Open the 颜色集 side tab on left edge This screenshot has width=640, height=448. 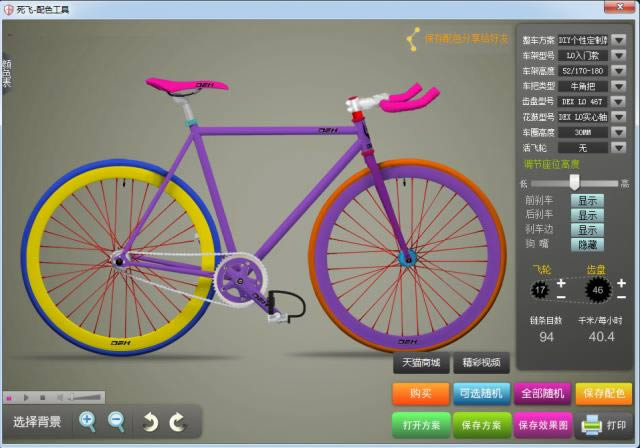click(x=7, y=73)
